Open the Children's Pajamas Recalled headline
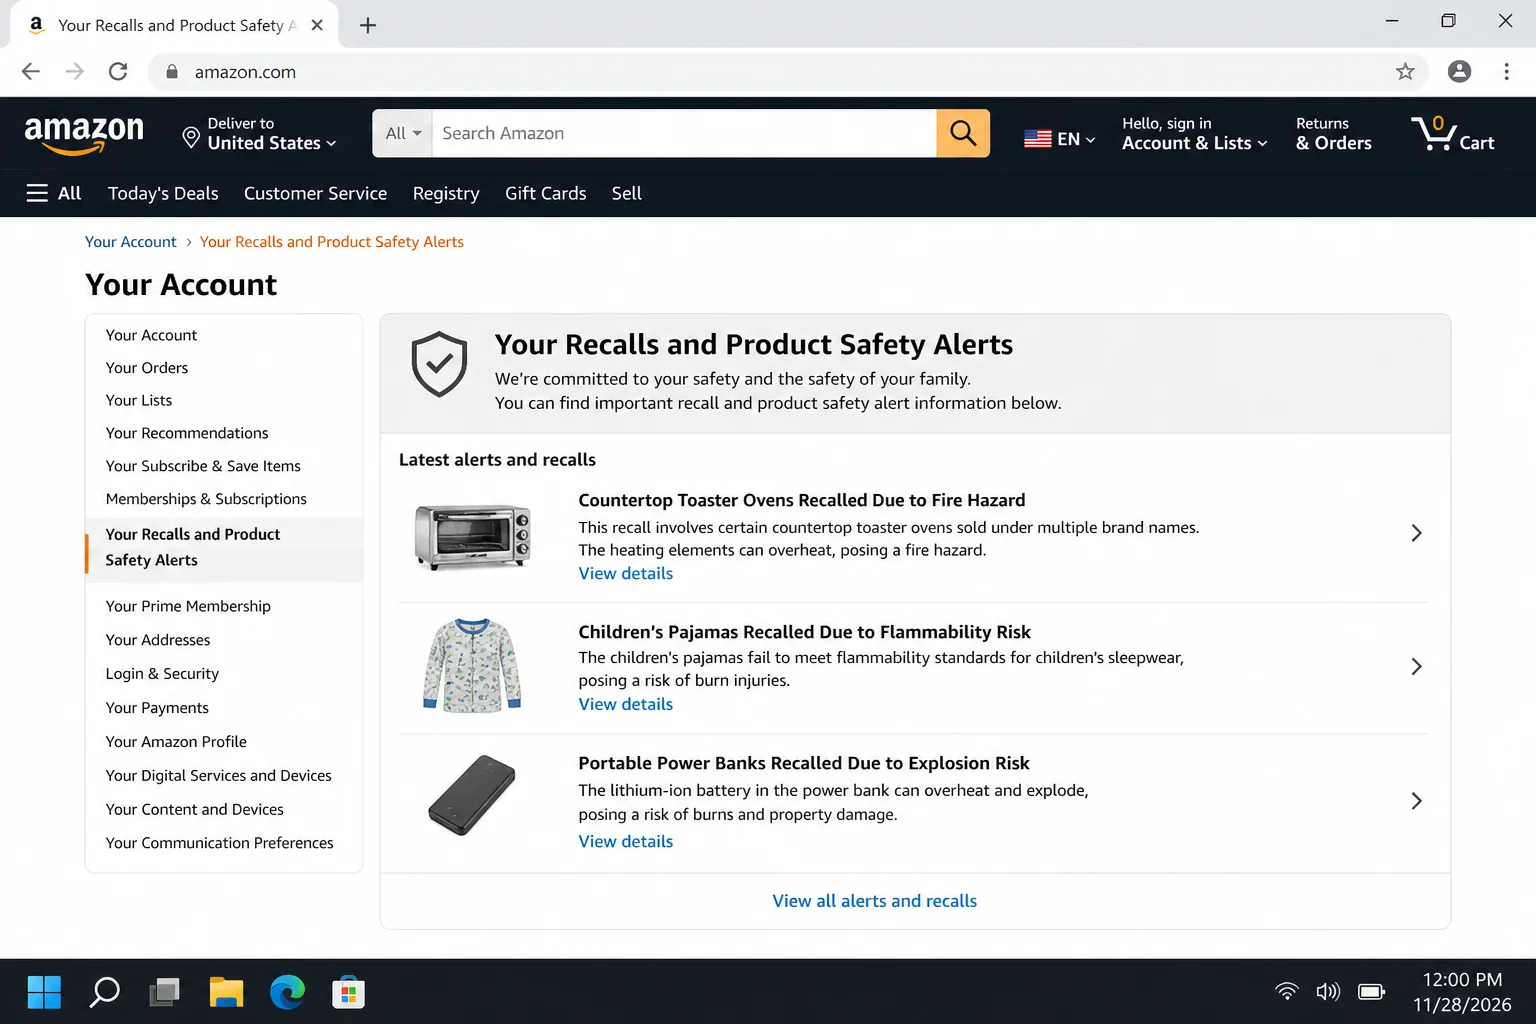Screen dimensions: 1536x1024 [804, 632]
